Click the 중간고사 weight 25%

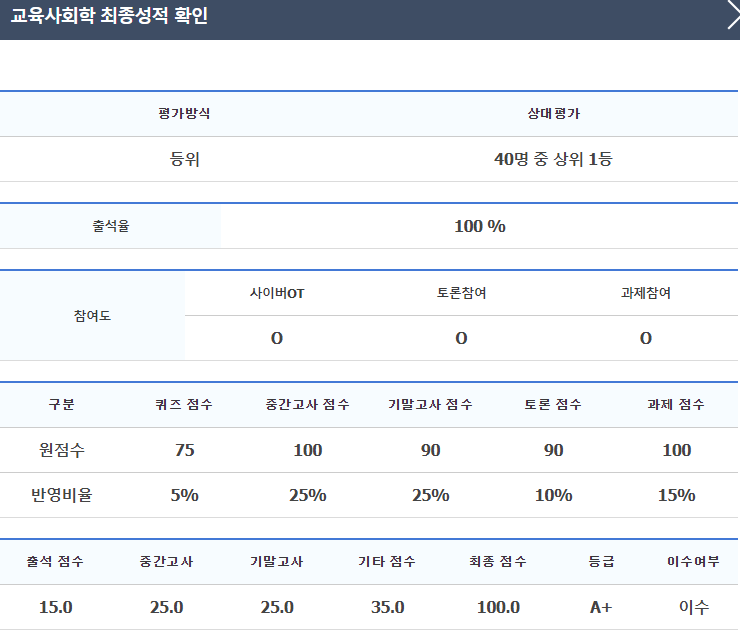[x=308, y=495]
